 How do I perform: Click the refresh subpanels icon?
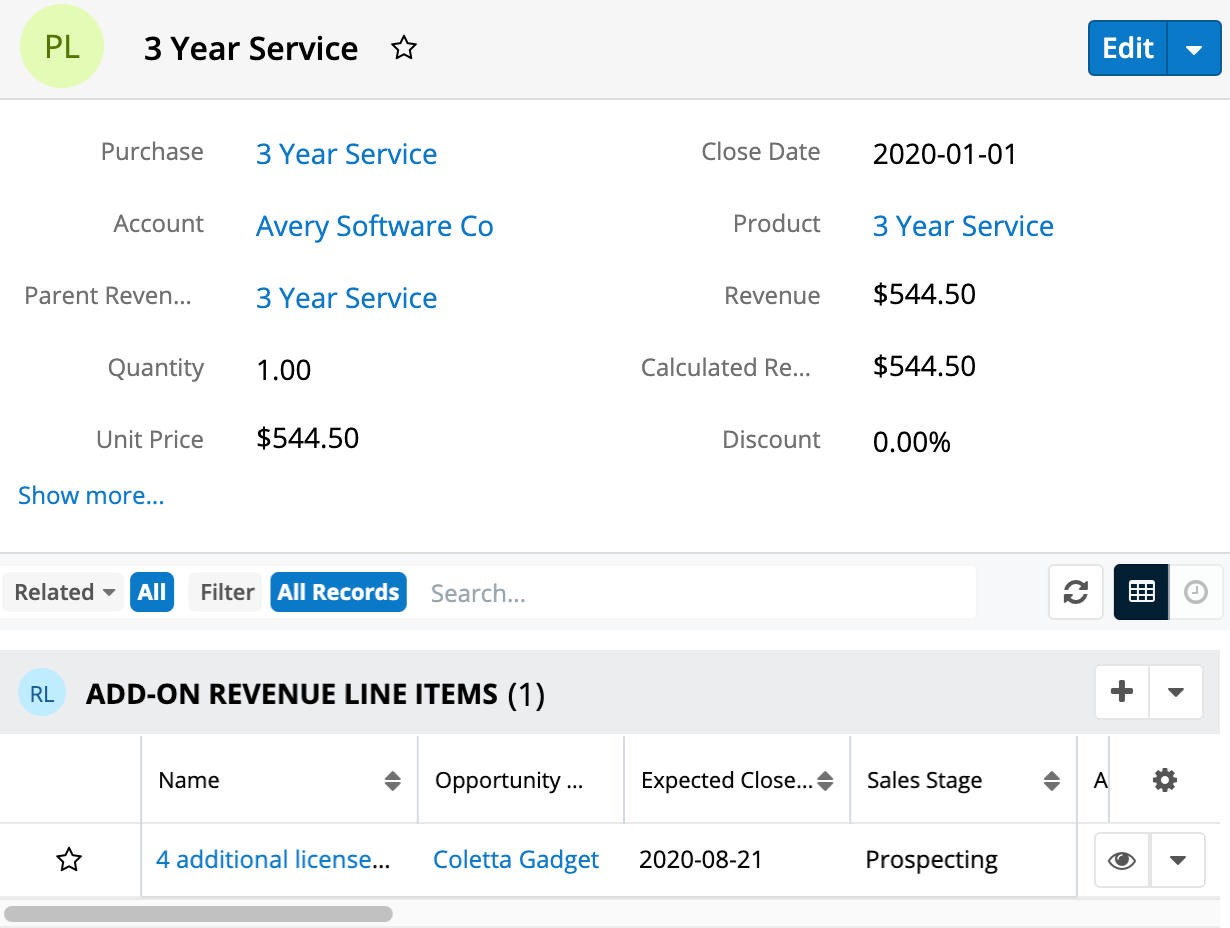coord(1075,592)
